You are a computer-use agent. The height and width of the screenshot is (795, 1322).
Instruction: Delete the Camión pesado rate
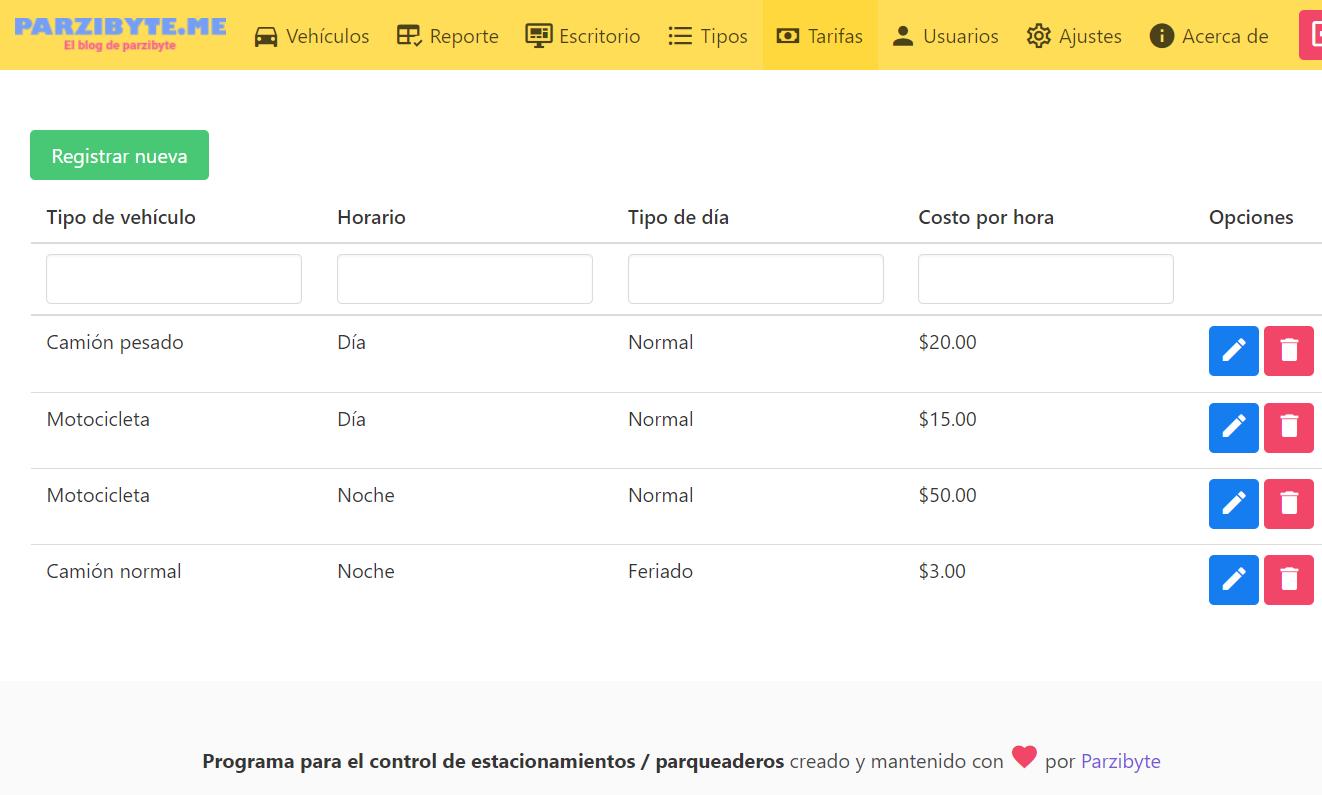(x=1288, y=351)
